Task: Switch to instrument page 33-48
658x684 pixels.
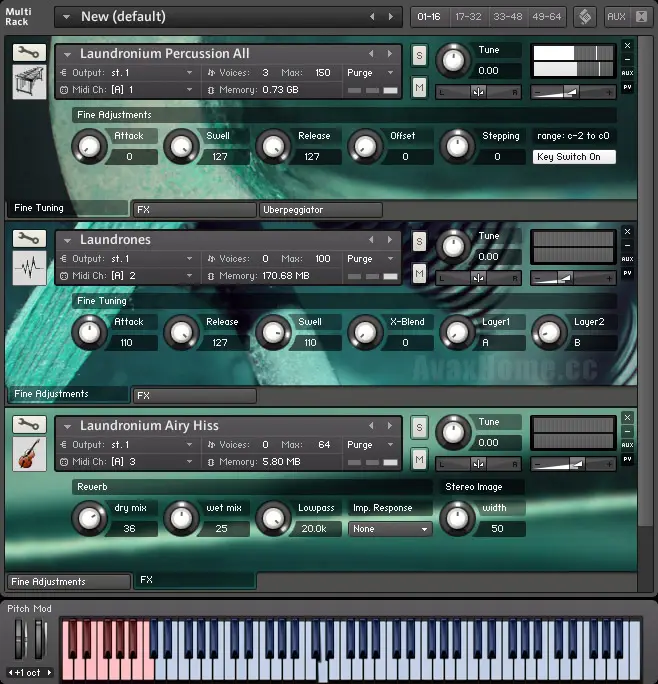Action: [507, 17]
